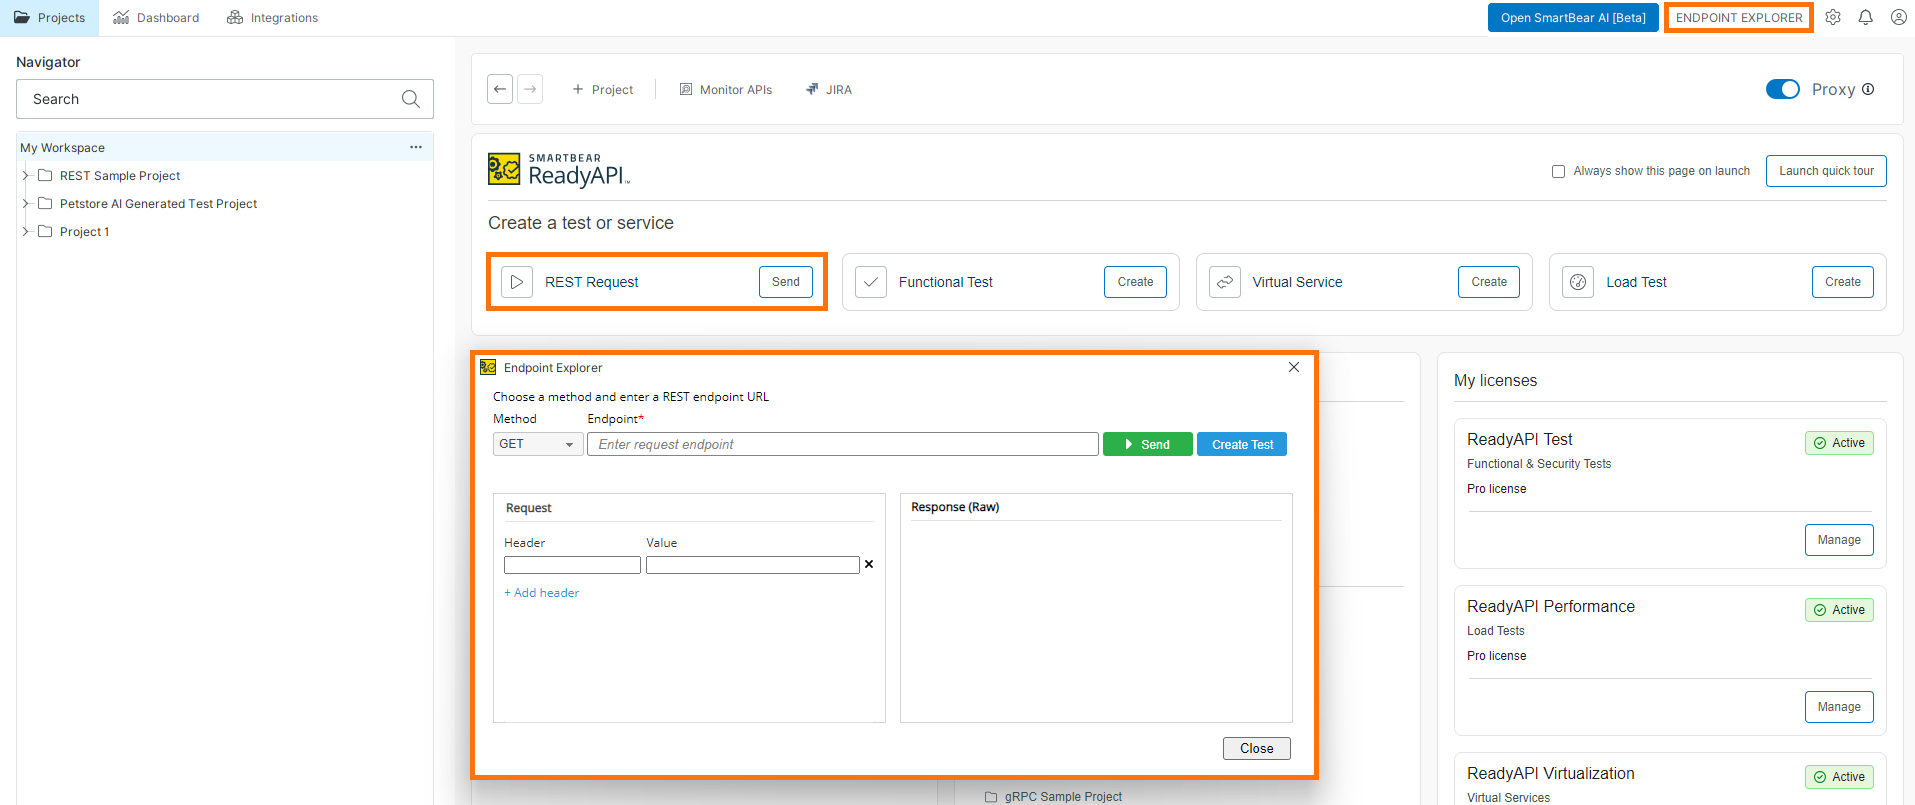Open the Integrations tab
This screenshot has height=805, width=1915.
coord(272,18)
